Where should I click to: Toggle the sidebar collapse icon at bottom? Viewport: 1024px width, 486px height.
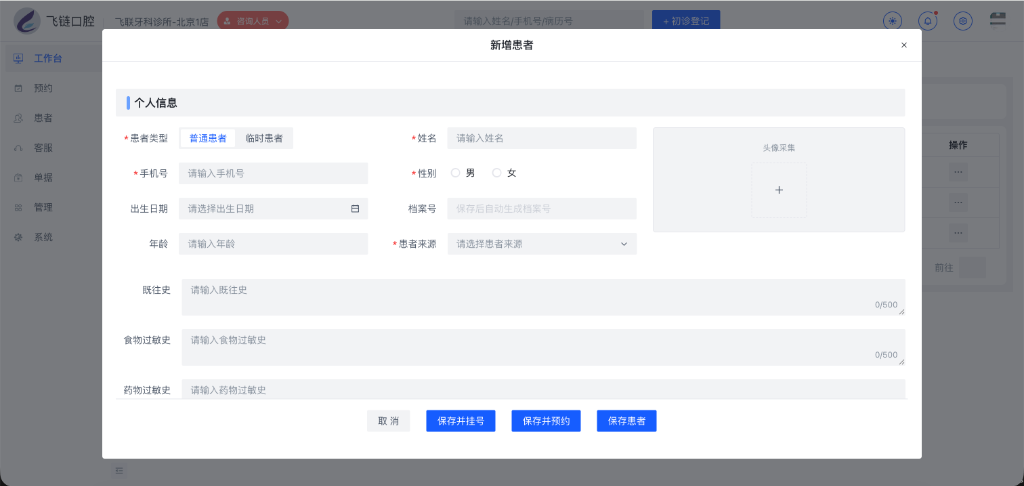point(120,470)
